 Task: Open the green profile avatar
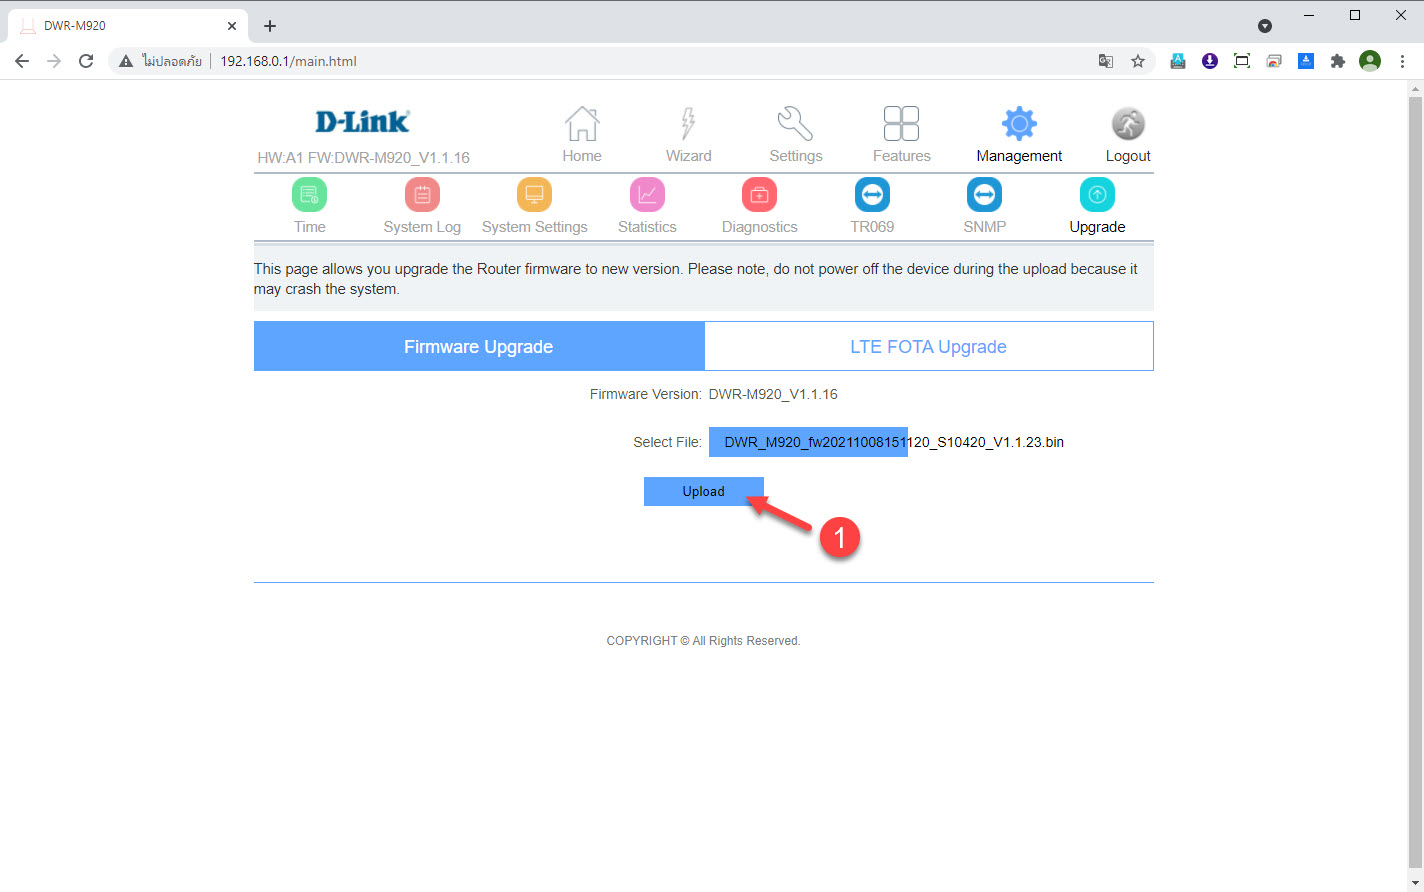(x=1370, y=61)
